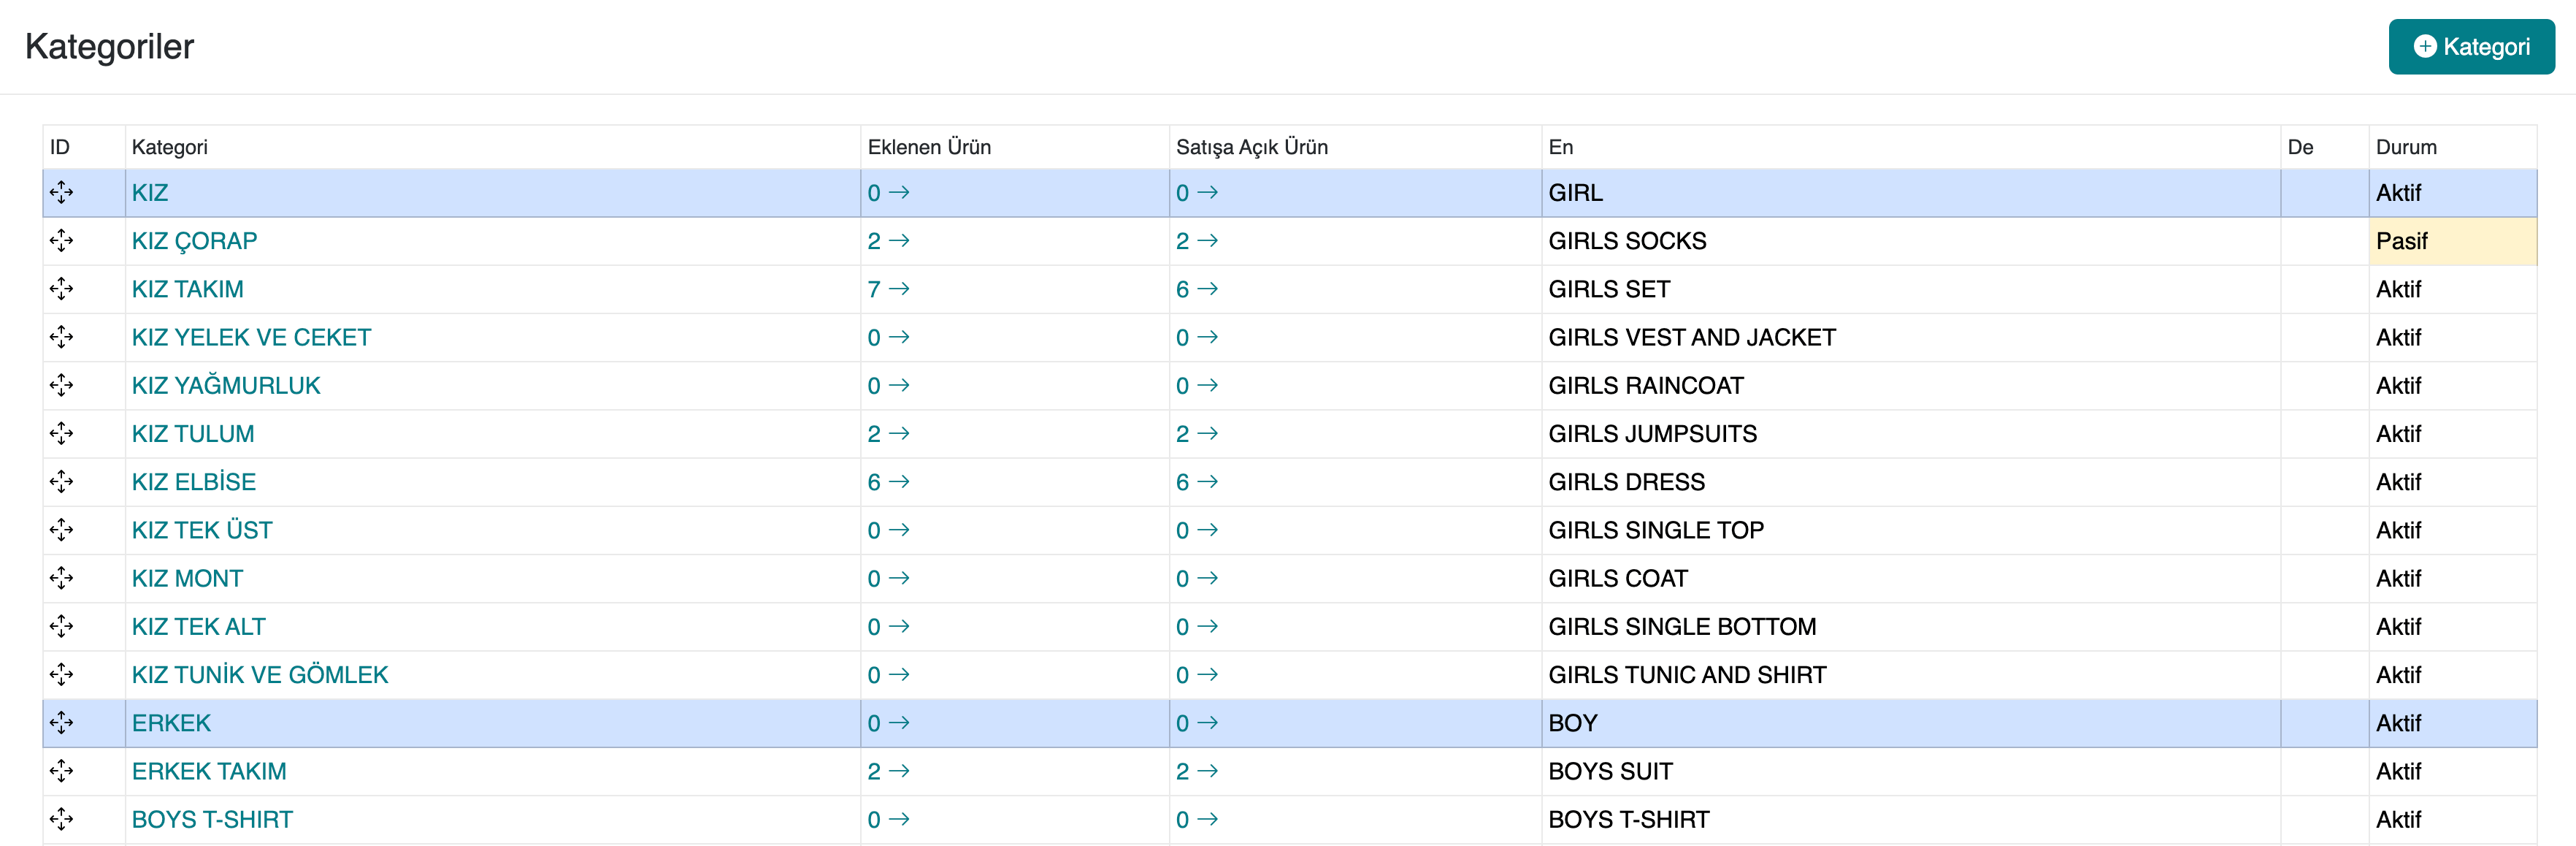2576x846 pixels.
Task: Click the reorder handle beside KIZ TULUM
Action: [61, 433]
